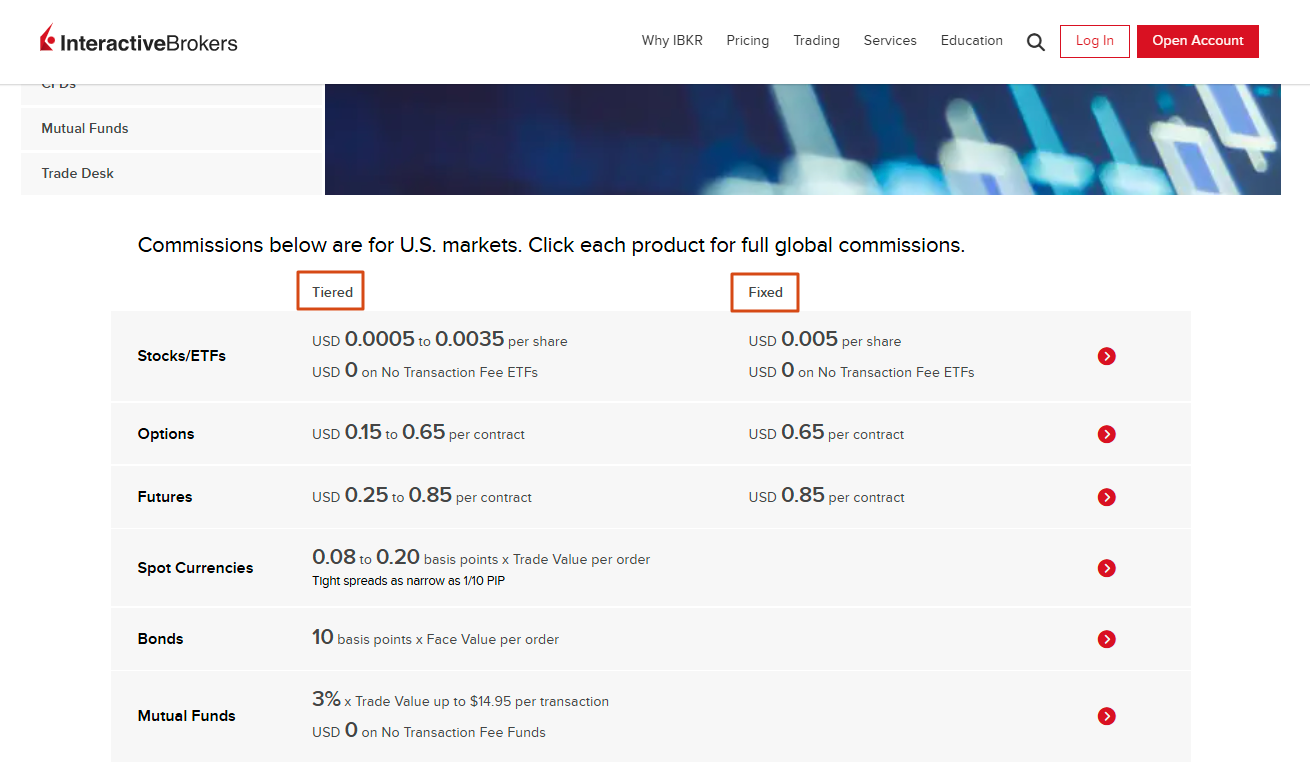Click the Log In button
Image resolution: width=1310 pixels, height=779 pixels.
click(1095, 41)
